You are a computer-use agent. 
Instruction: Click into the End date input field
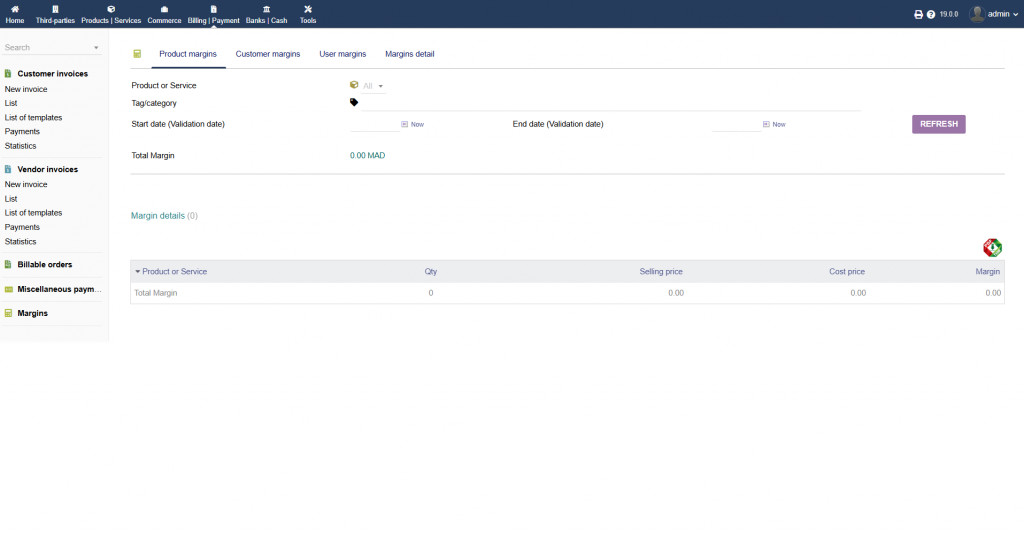735,125
